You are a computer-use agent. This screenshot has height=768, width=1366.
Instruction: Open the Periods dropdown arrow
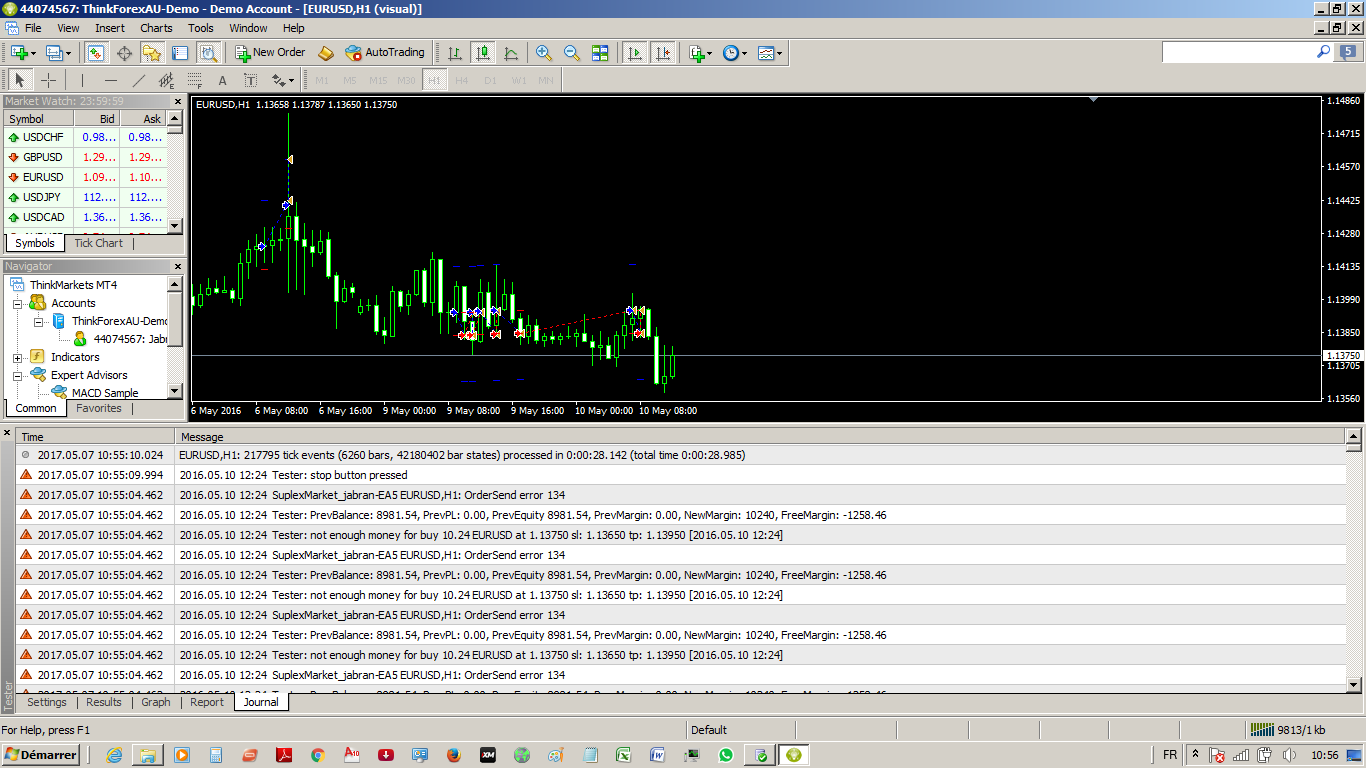click(744, 53)
